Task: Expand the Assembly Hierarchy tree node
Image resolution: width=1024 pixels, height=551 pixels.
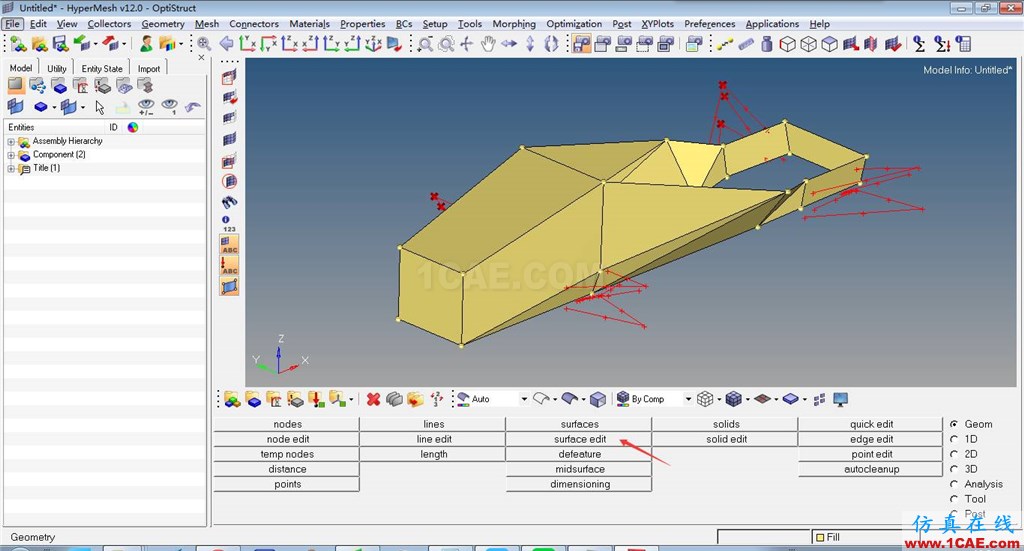Action: tap(11, 141)
